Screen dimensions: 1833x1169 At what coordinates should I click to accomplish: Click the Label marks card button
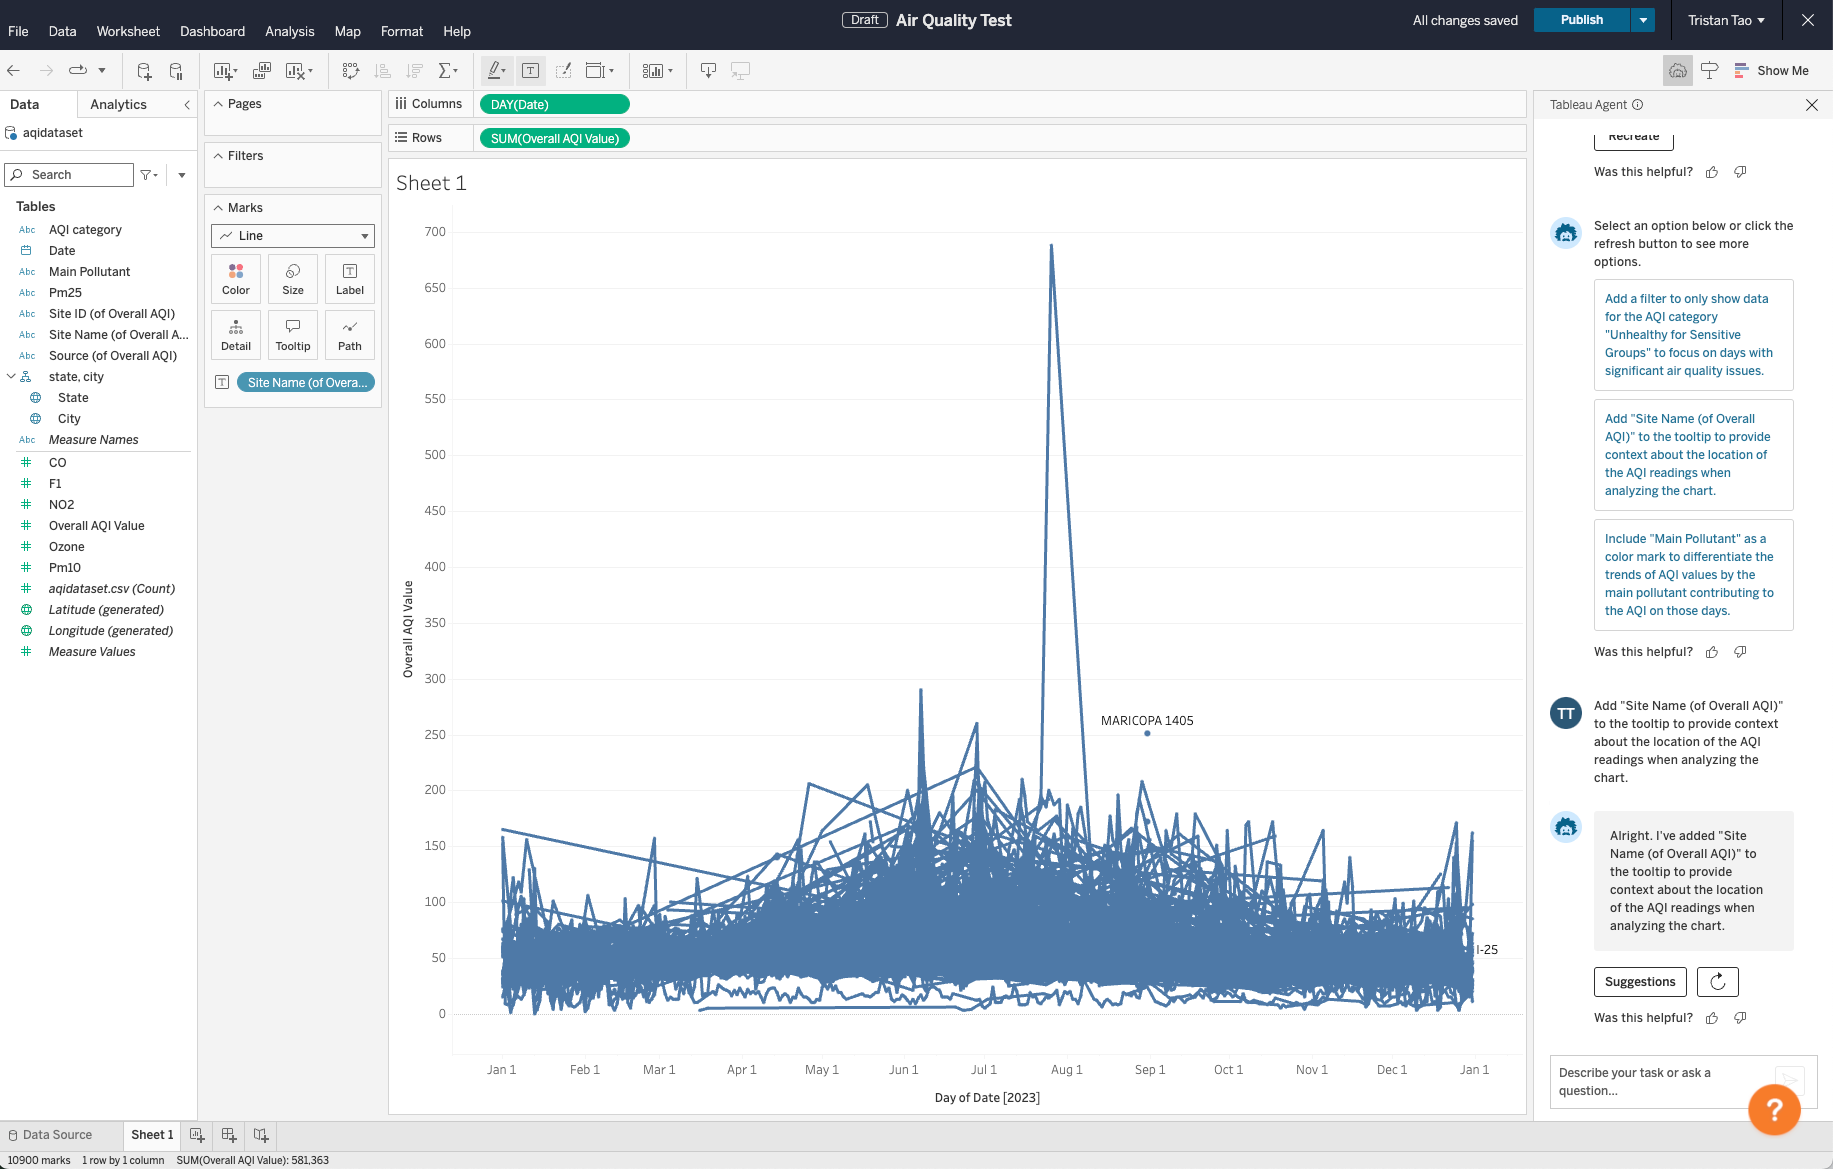coord(350,279)
